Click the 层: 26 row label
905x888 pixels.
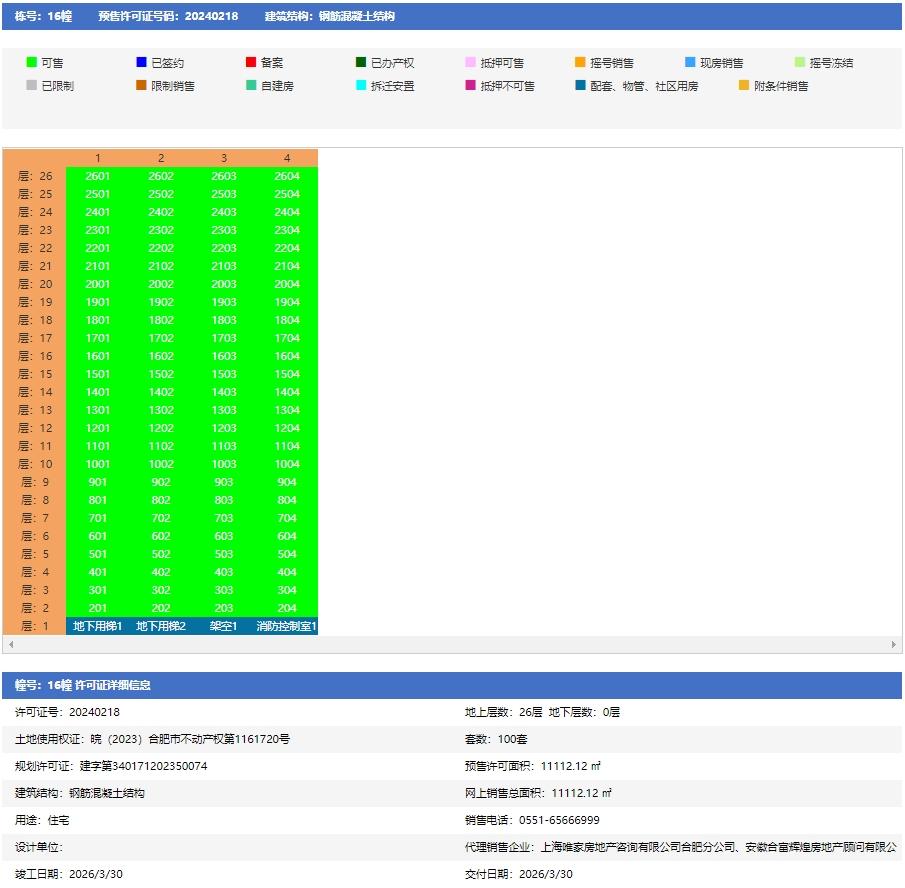pos(35,176)
